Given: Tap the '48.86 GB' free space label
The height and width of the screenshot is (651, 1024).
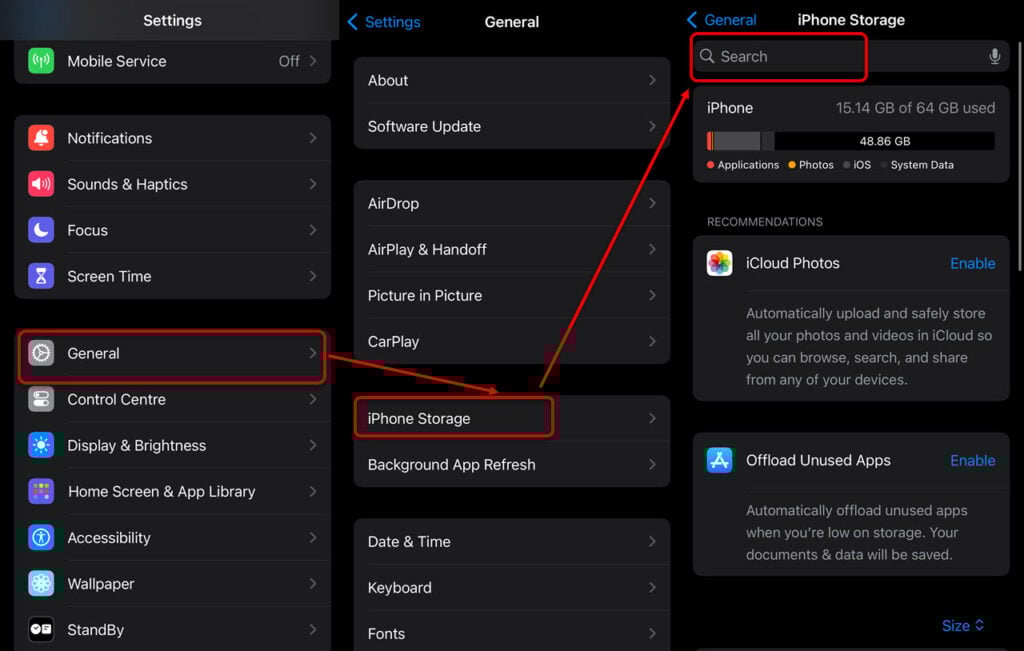Looking at the screenshot, I should click(884, 141).
